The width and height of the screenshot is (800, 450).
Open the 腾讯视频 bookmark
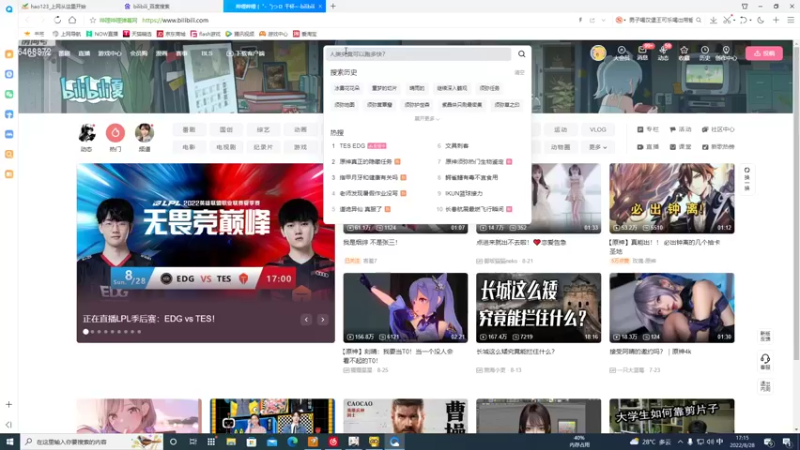click(240, 34)
